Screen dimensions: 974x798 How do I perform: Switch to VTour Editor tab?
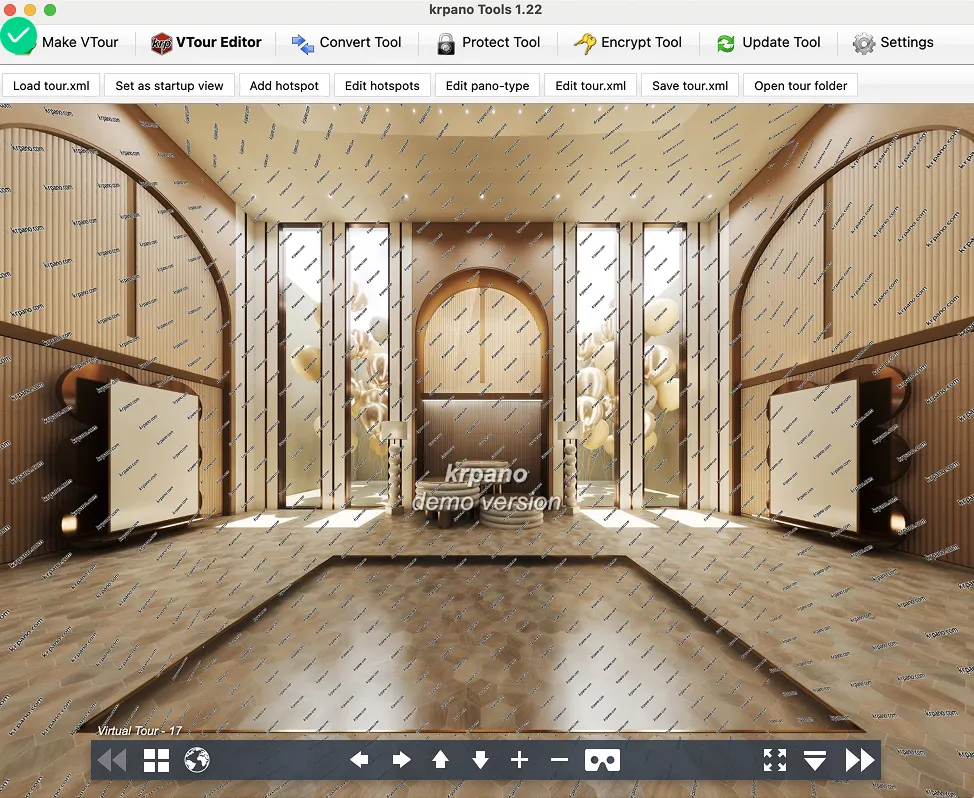[x=206, y=42]
